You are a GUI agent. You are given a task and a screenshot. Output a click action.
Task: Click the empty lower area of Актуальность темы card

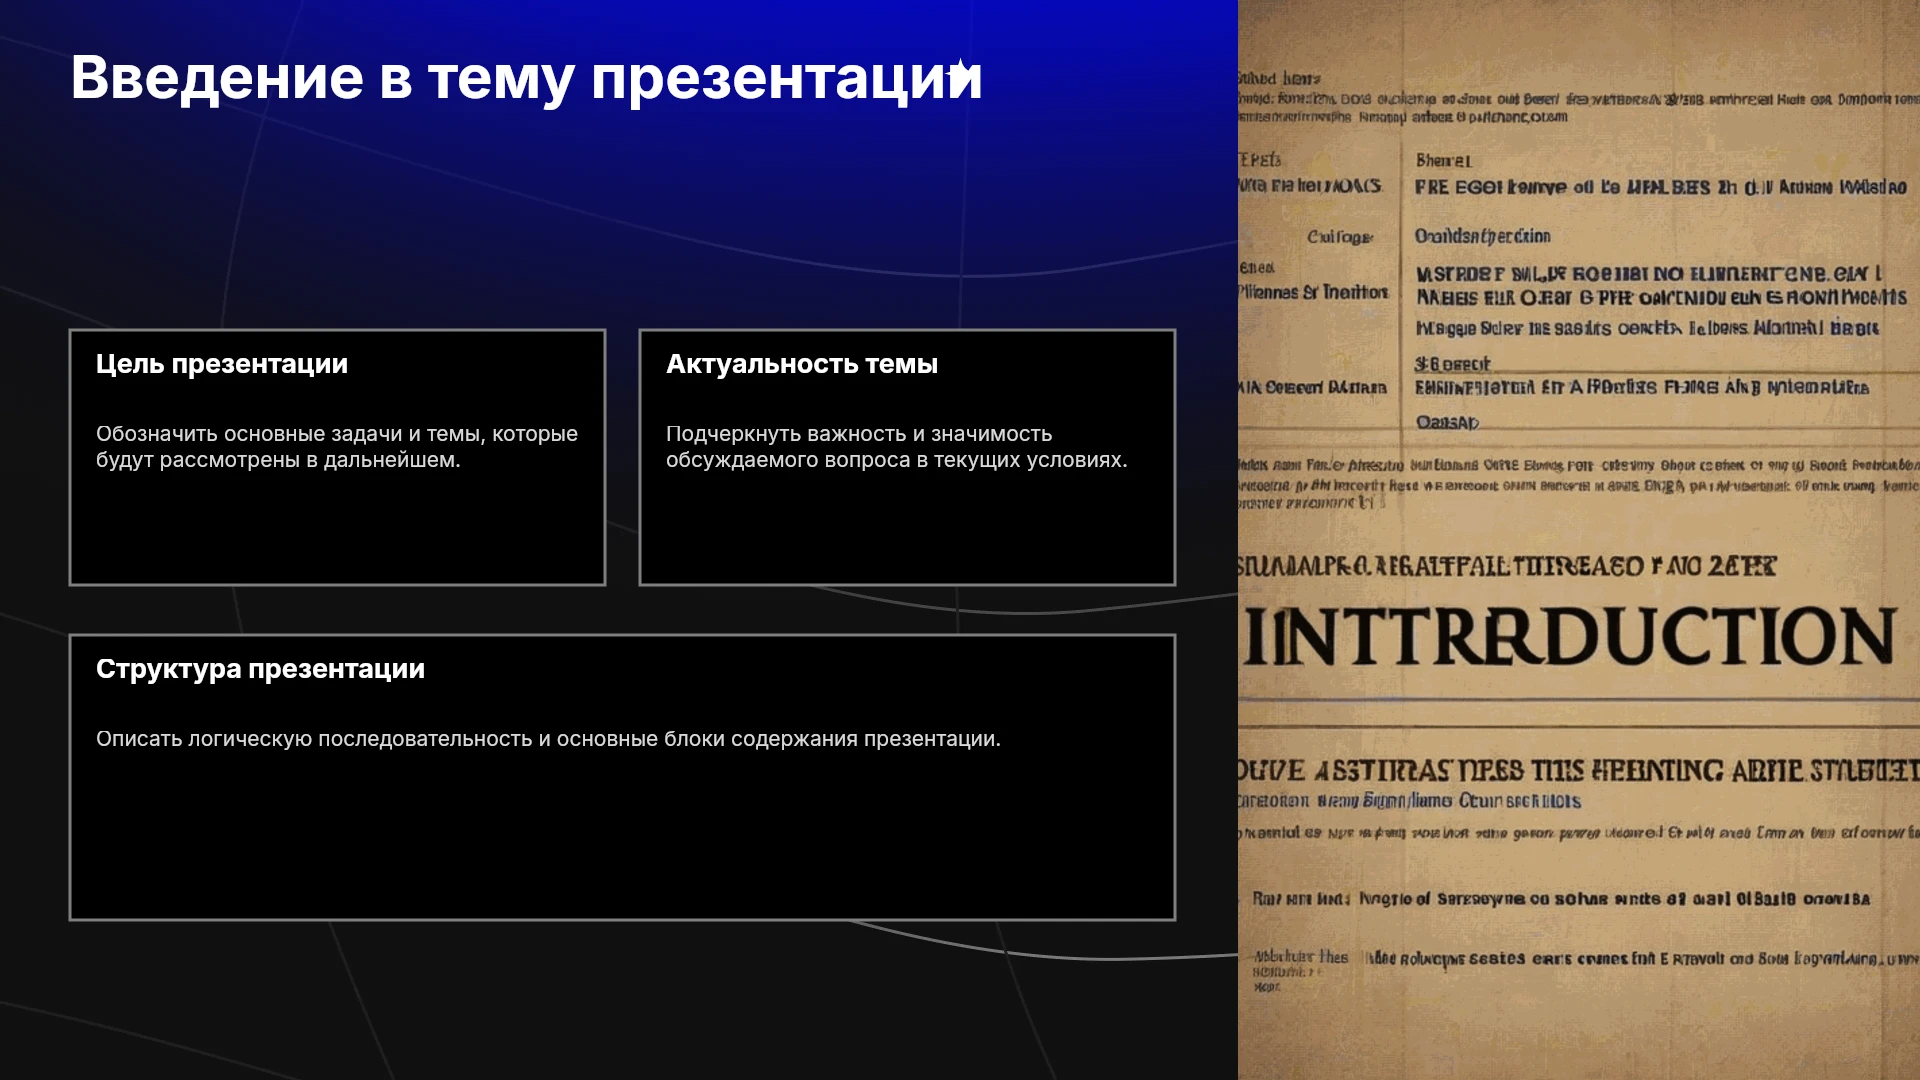tap(907, 530)
